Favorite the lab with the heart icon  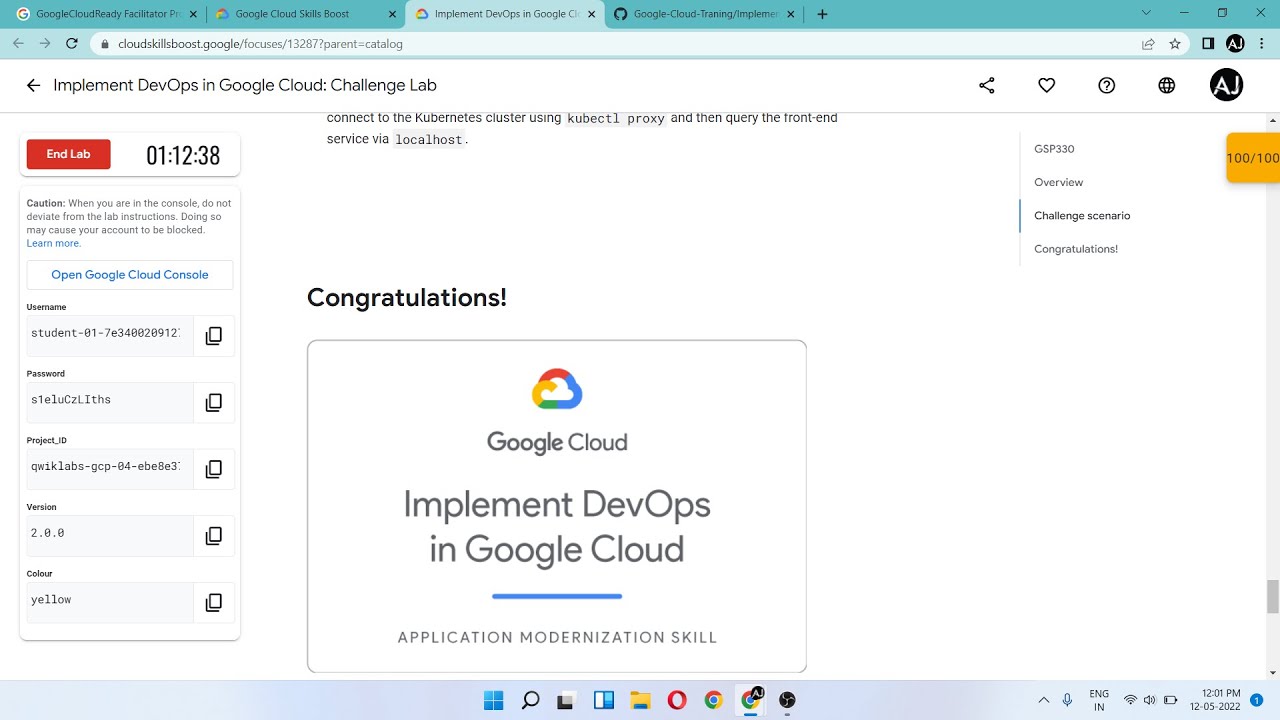(1047, 86)
